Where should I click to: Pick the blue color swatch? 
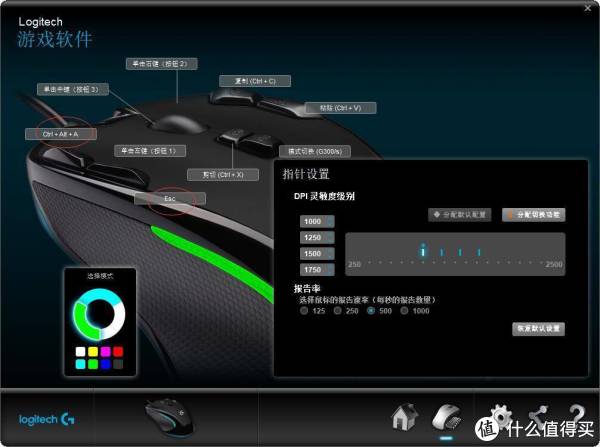point(106,364)
